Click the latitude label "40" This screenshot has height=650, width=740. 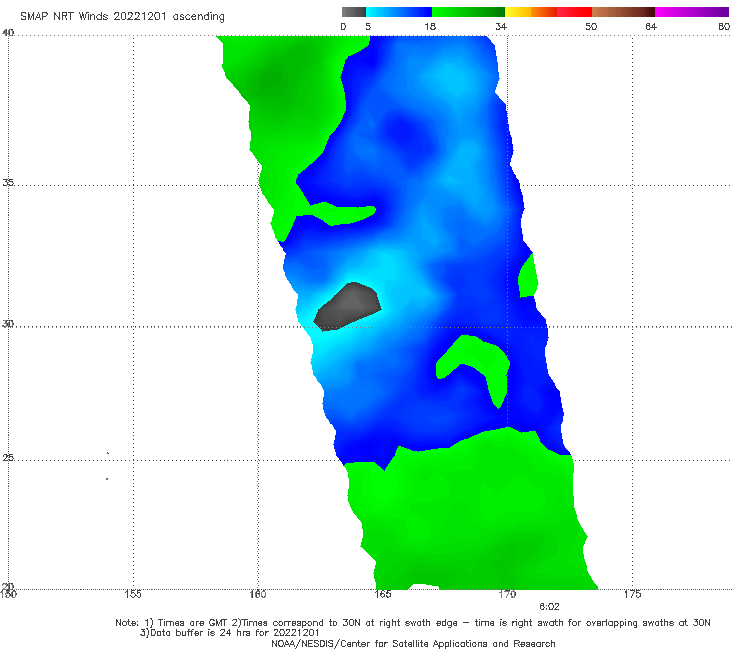(x=8, y=33)
